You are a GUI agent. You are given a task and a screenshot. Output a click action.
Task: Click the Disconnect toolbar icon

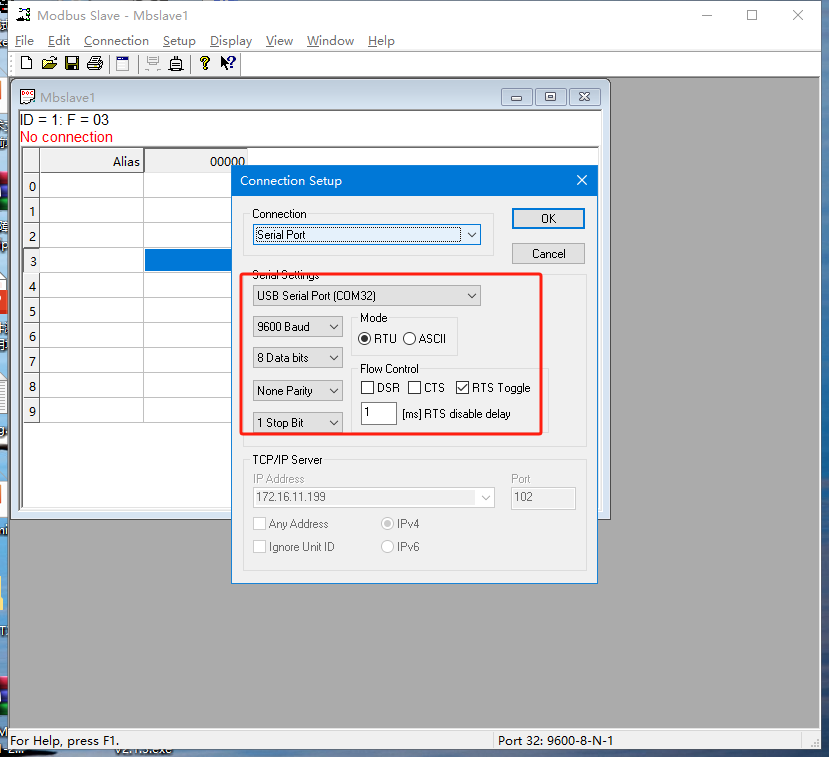pos(176,64)
